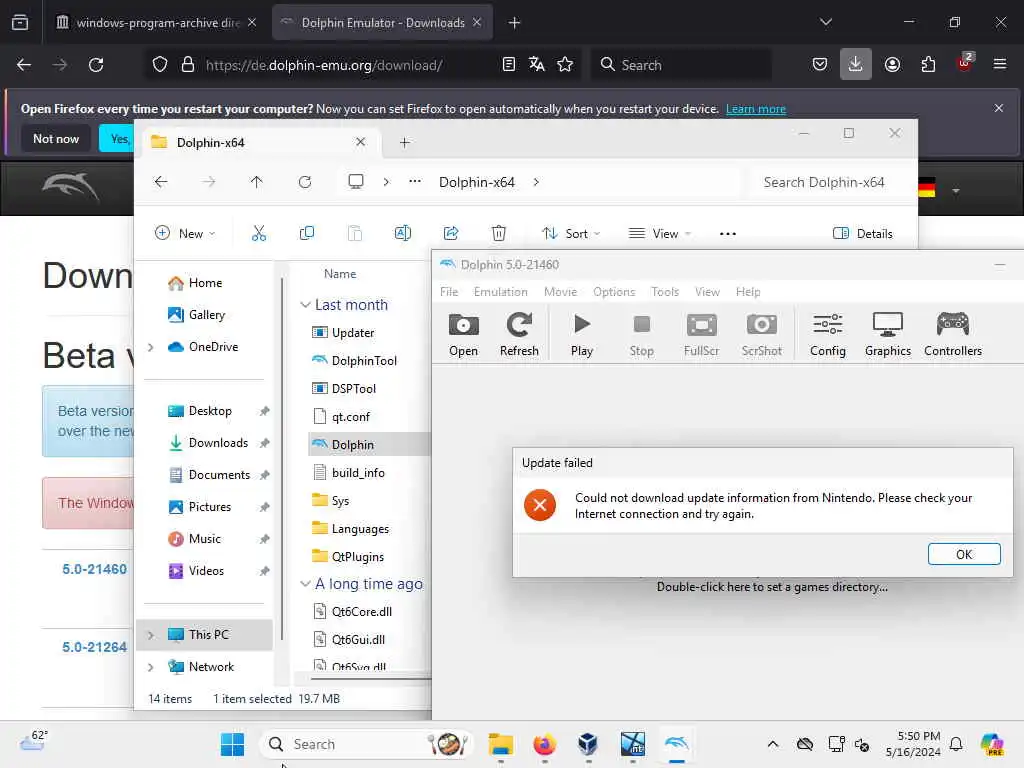The width and height of the screenshot is (1024, 768).
Task: Click Play in the Dolphin toolbar
Action: pos(581,334)
